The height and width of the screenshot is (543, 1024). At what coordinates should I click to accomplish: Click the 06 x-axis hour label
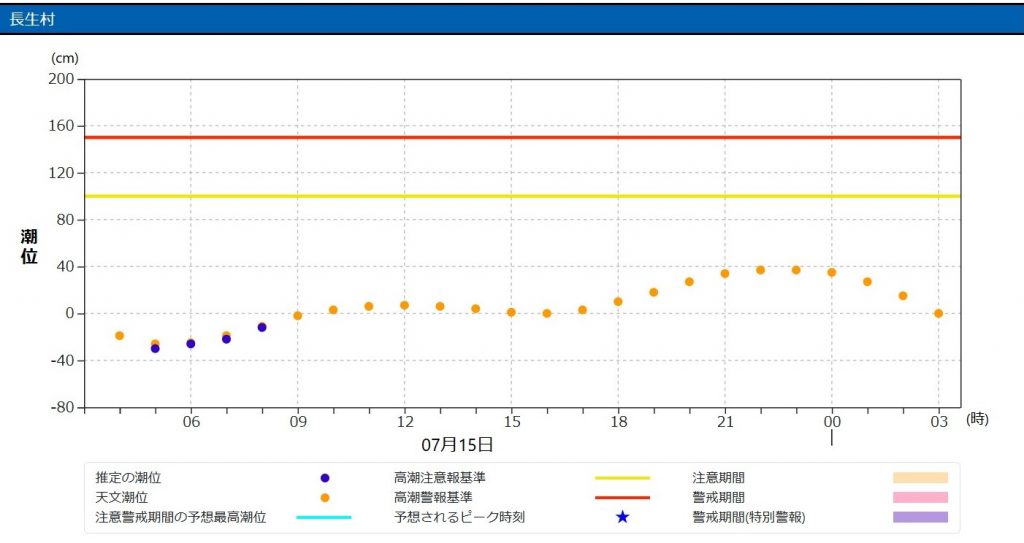pos(191,422)
